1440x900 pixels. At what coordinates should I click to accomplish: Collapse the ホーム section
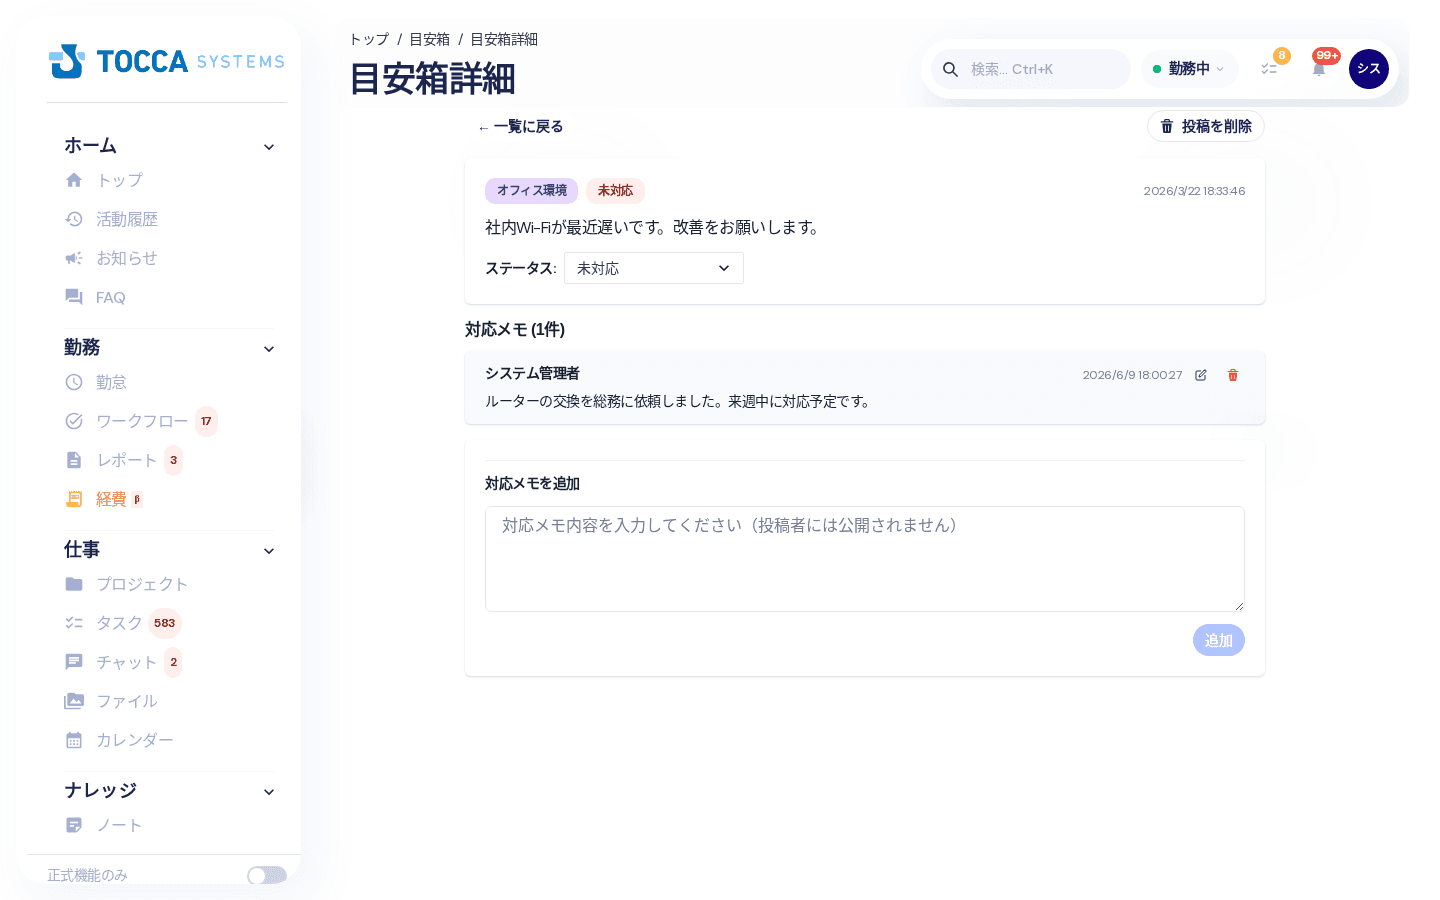(269, 147)
